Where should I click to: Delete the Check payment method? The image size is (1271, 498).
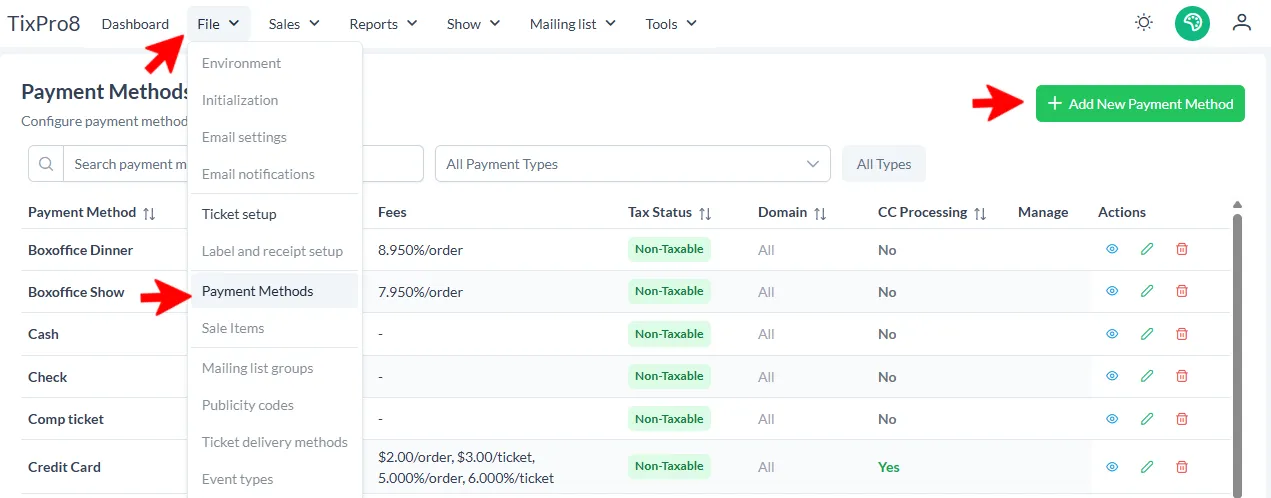pos(1182,376)
